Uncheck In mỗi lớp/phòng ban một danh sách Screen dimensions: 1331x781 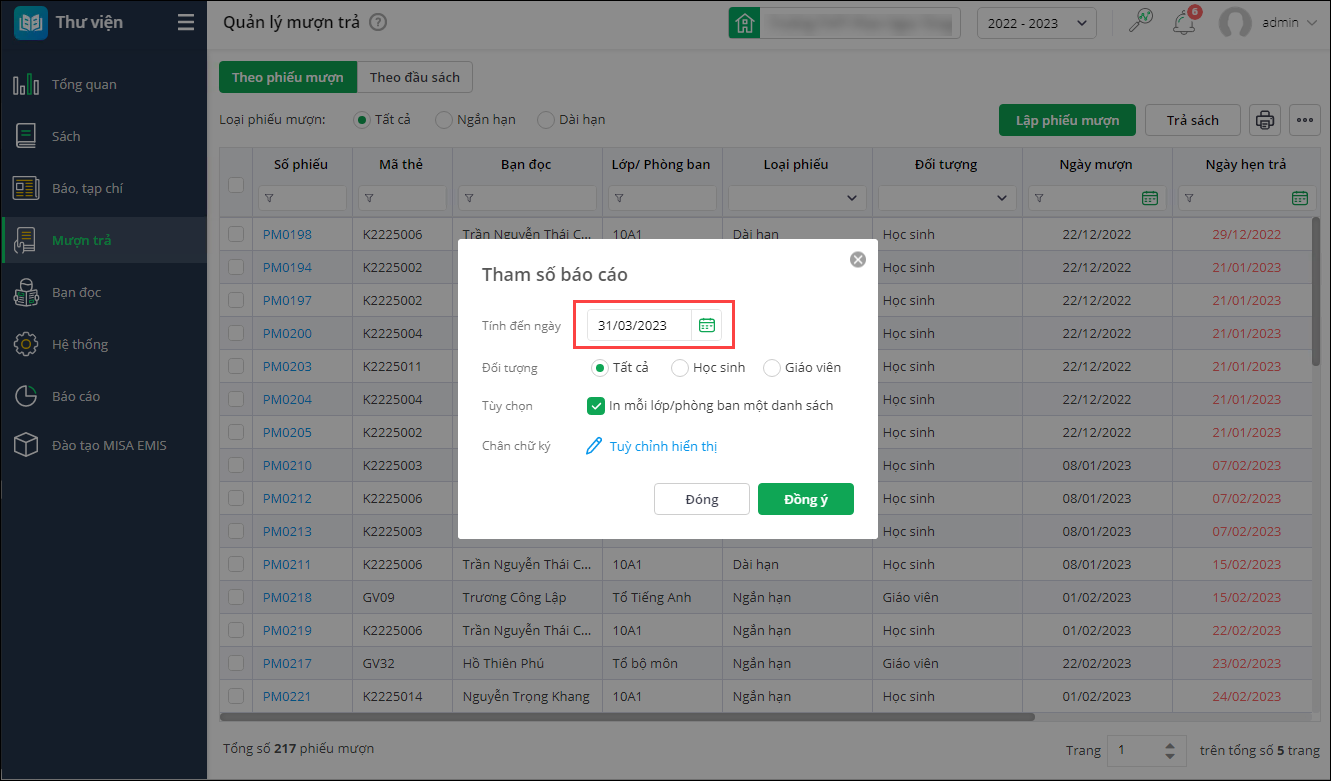[596, 406]
